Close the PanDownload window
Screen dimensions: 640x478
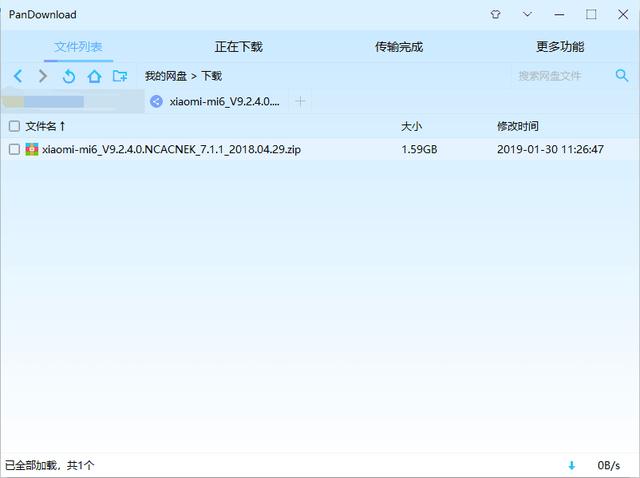point(623,15)
